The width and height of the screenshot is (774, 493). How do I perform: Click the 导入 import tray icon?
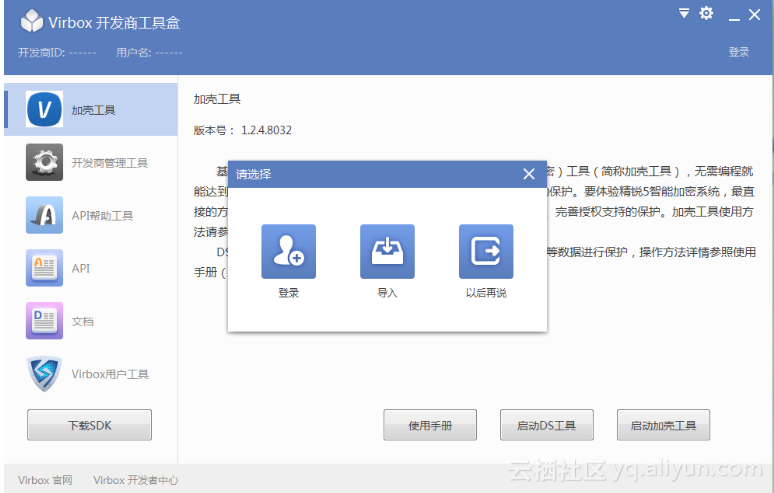[387, 251]
